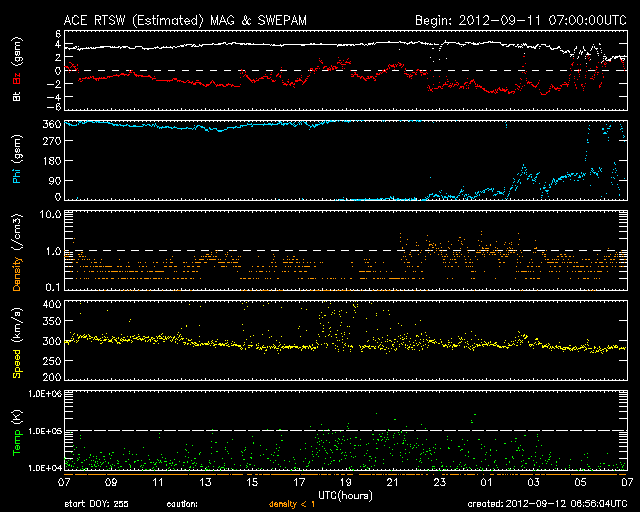The height and width of the screenshot is (512, 640).
Task: Click the white 'Bt' axis label
Action: pyautogui.click(x=17, y=96)
